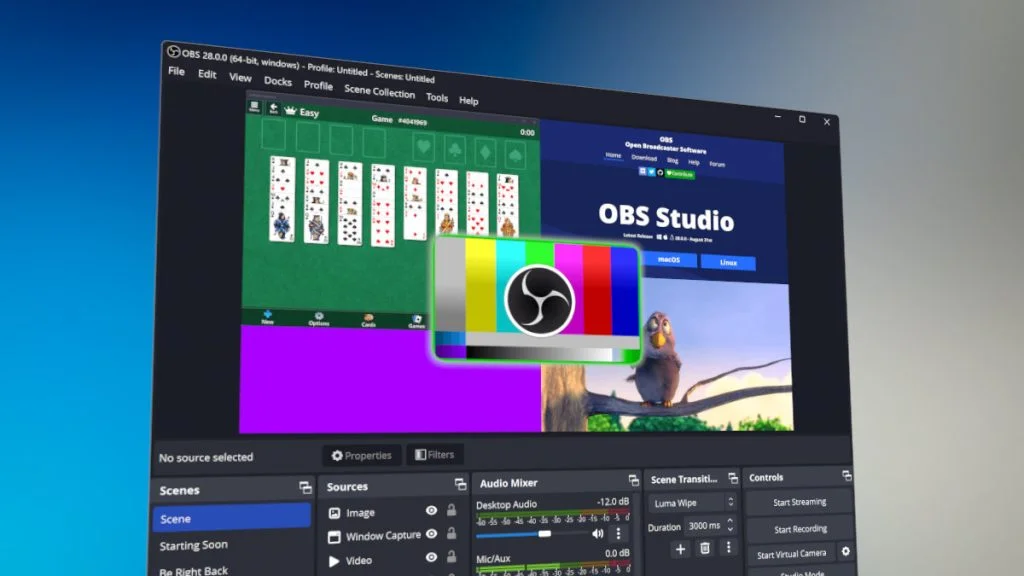
Task: Click the Solitaire New game icon in preview
Action: pos(267,317)
